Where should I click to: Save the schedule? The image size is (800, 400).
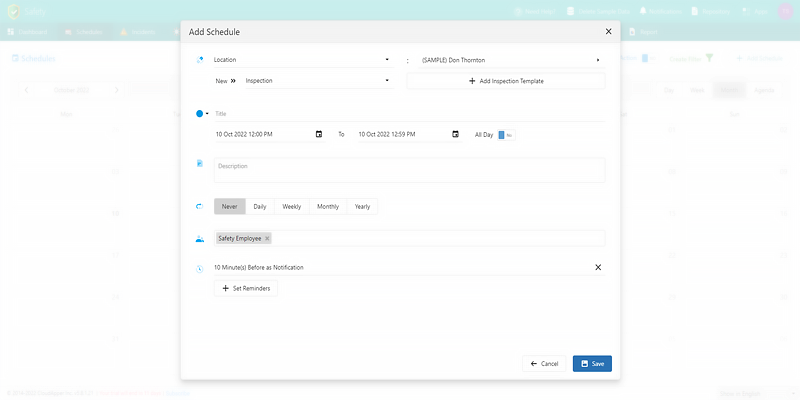592,363
